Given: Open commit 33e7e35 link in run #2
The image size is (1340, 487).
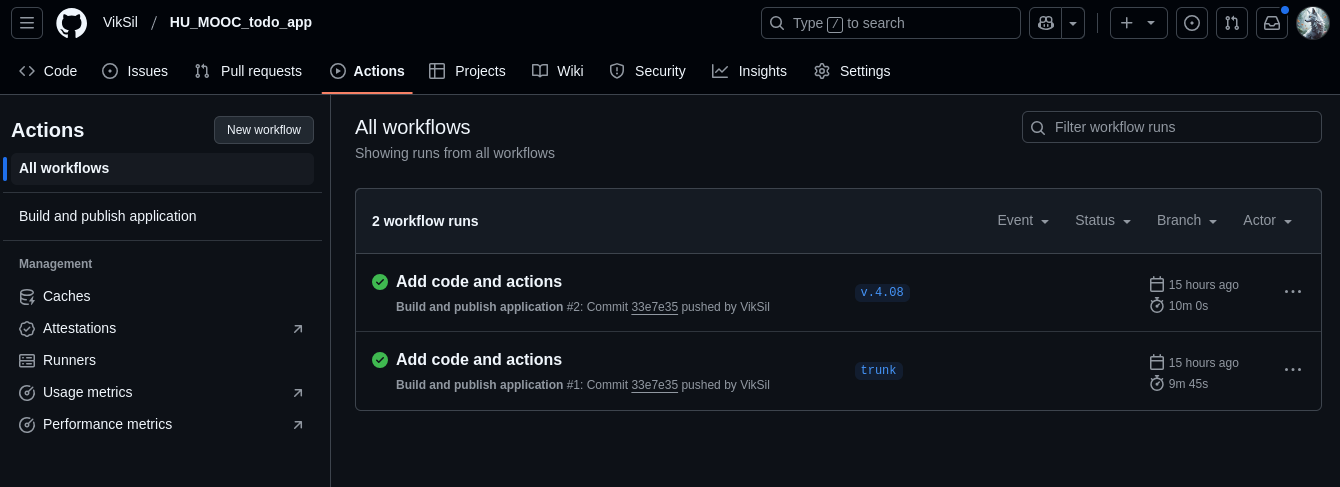Looking at the screenshot, I should (654, 307).
